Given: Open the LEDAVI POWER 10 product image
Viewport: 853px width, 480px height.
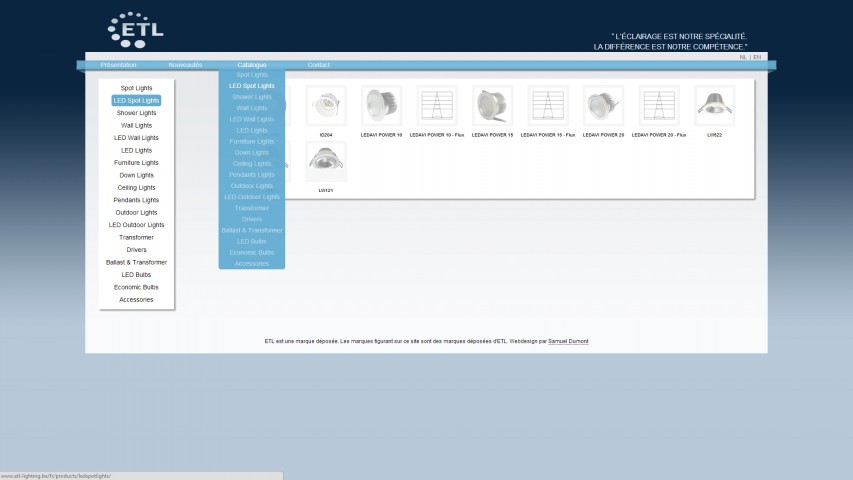Looking at the screenshot, I should pos(381,106).
